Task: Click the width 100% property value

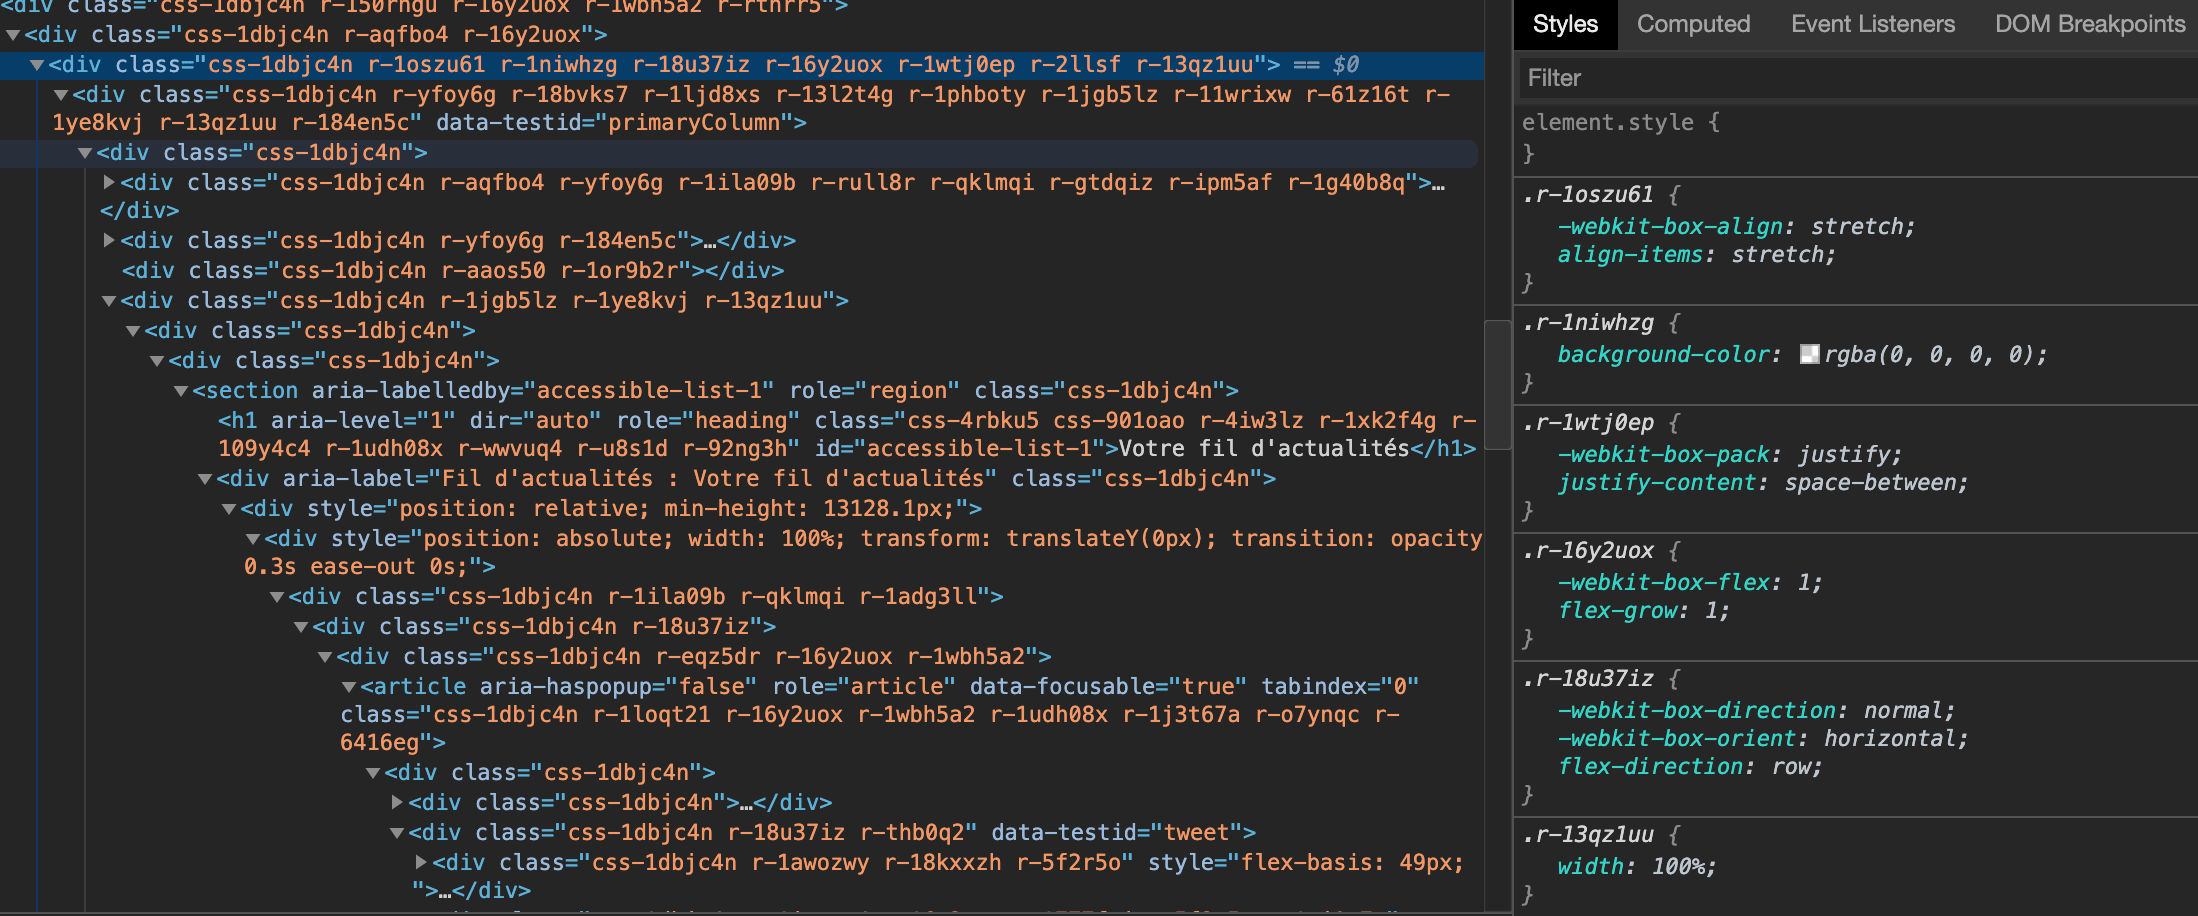Action: [1683, 867]
